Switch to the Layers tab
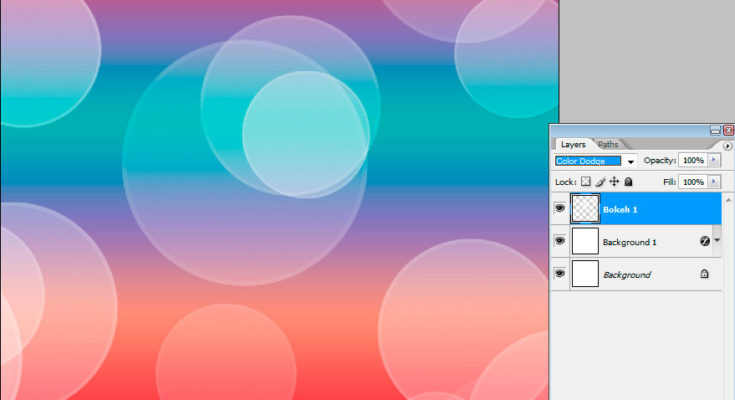 [573, 144]
